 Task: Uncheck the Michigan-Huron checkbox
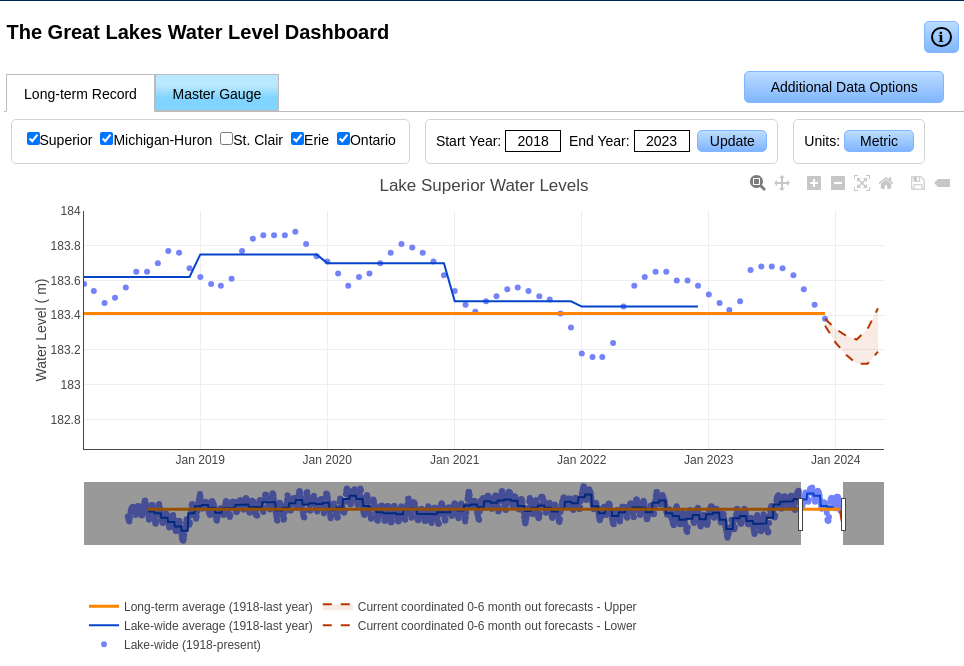click(106, 138)
